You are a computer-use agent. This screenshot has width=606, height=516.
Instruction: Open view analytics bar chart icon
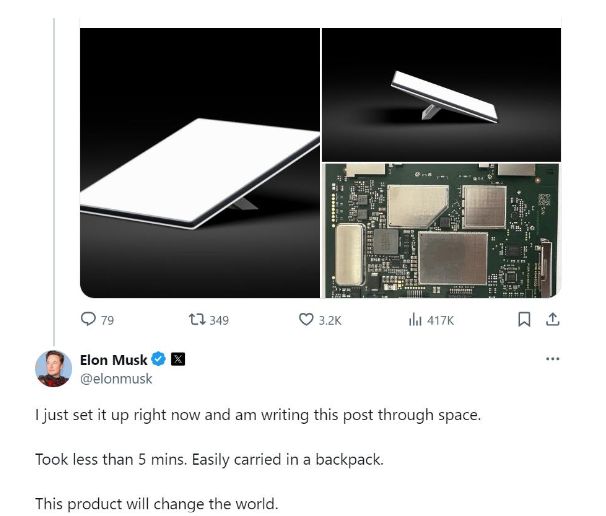(x=416, y=320)
